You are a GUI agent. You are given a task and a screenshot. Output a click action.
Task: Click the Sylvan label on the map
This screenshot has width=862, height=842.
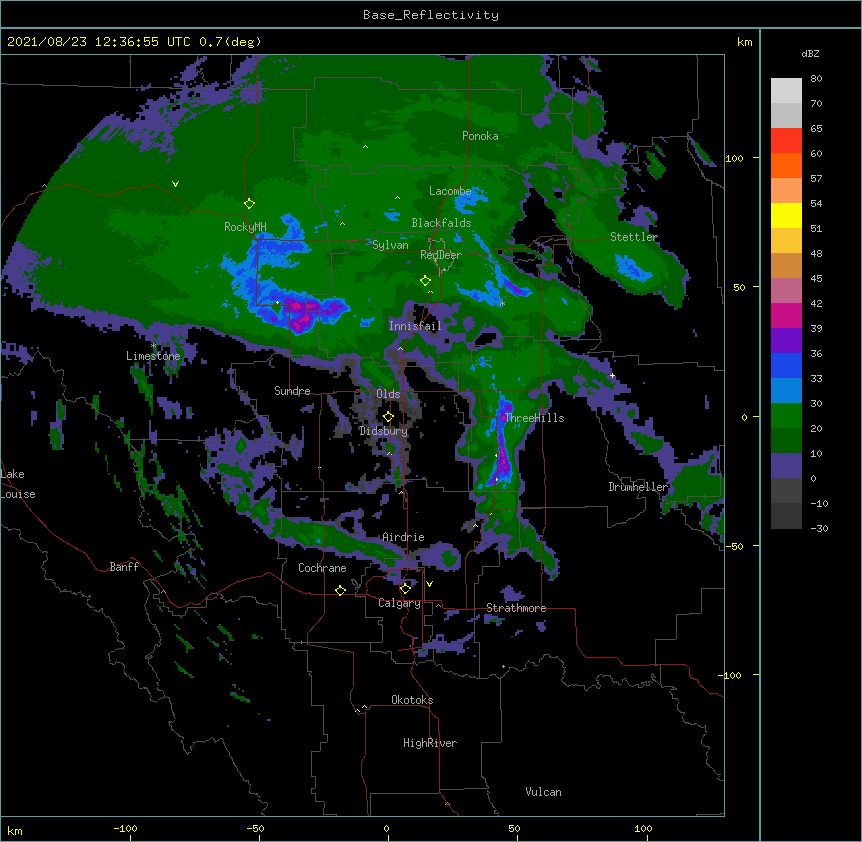(390, 245)
